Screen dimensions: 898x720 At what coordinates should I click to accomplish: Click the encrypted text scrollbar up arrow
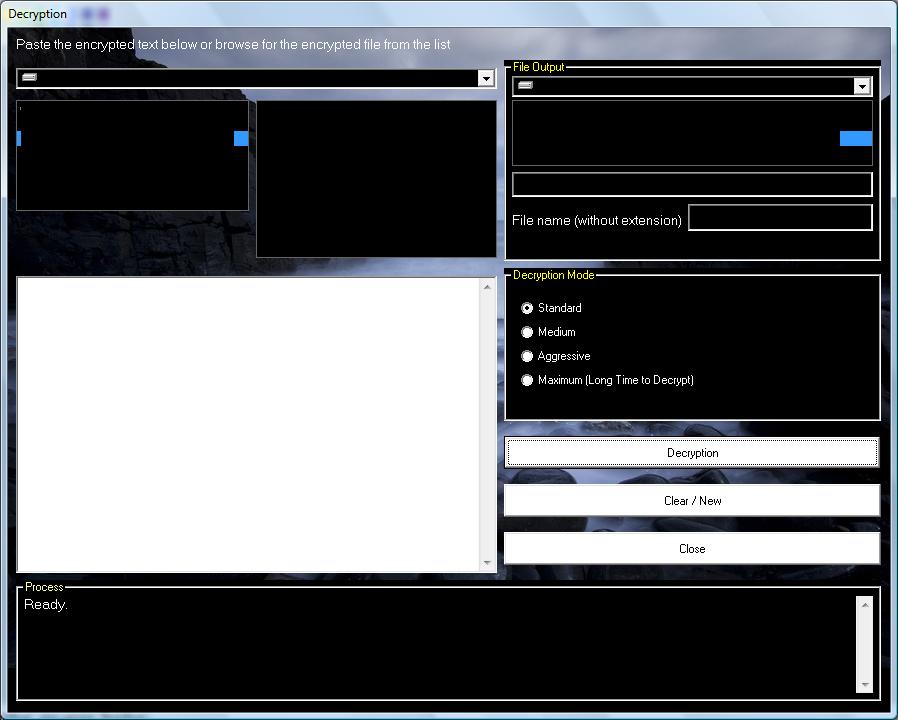pos(487,286)
